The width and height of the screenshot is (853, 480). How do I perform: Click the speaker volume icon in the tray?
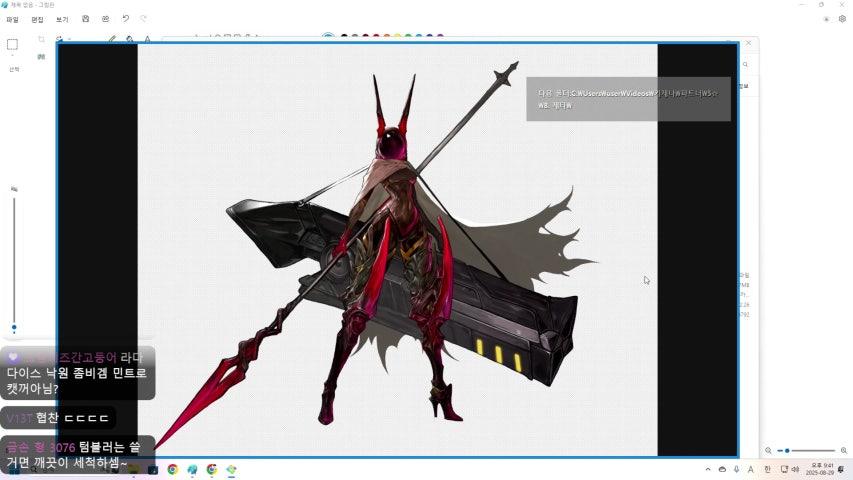(795, 469)
